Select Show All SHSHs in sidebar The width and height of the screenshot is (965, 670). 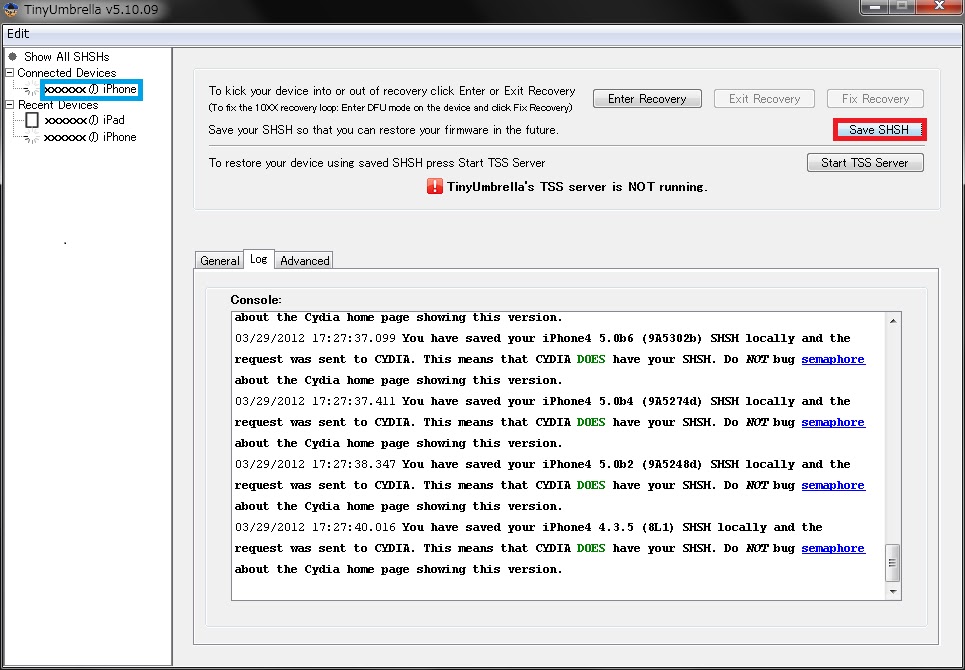(x=66, y=57)
